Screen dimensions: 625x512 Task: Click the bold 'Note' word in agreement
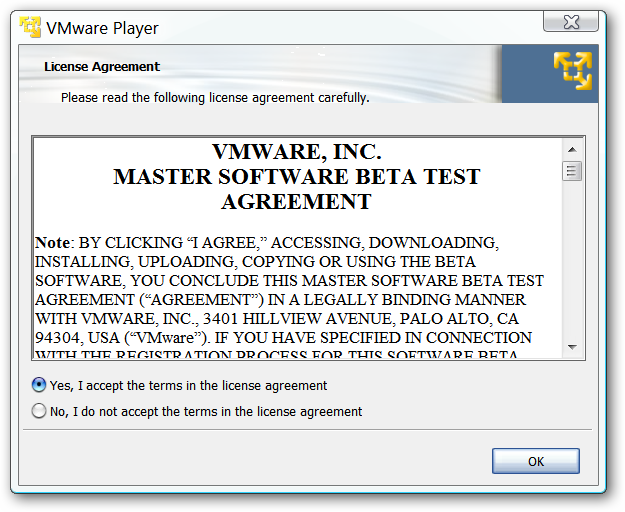(x=52, y=243)
